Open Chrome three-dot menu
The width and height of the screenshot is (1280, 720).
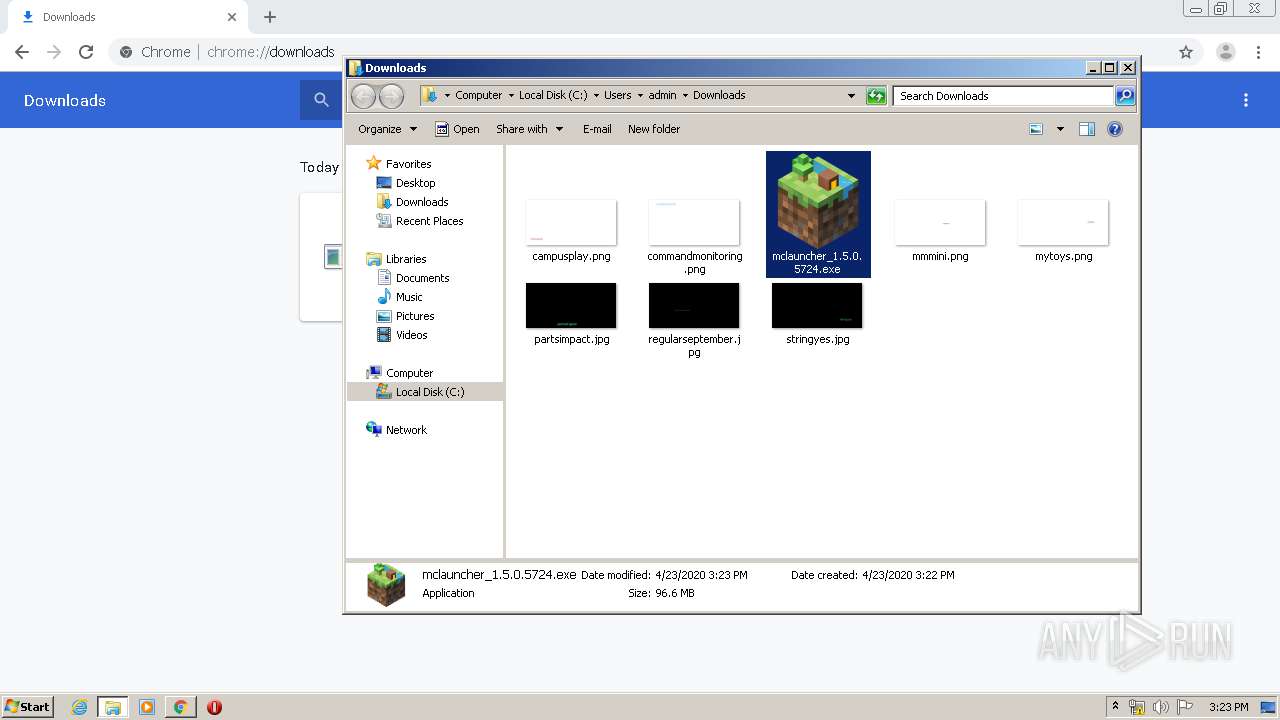pyautogui.click(x=1258, y=52)
